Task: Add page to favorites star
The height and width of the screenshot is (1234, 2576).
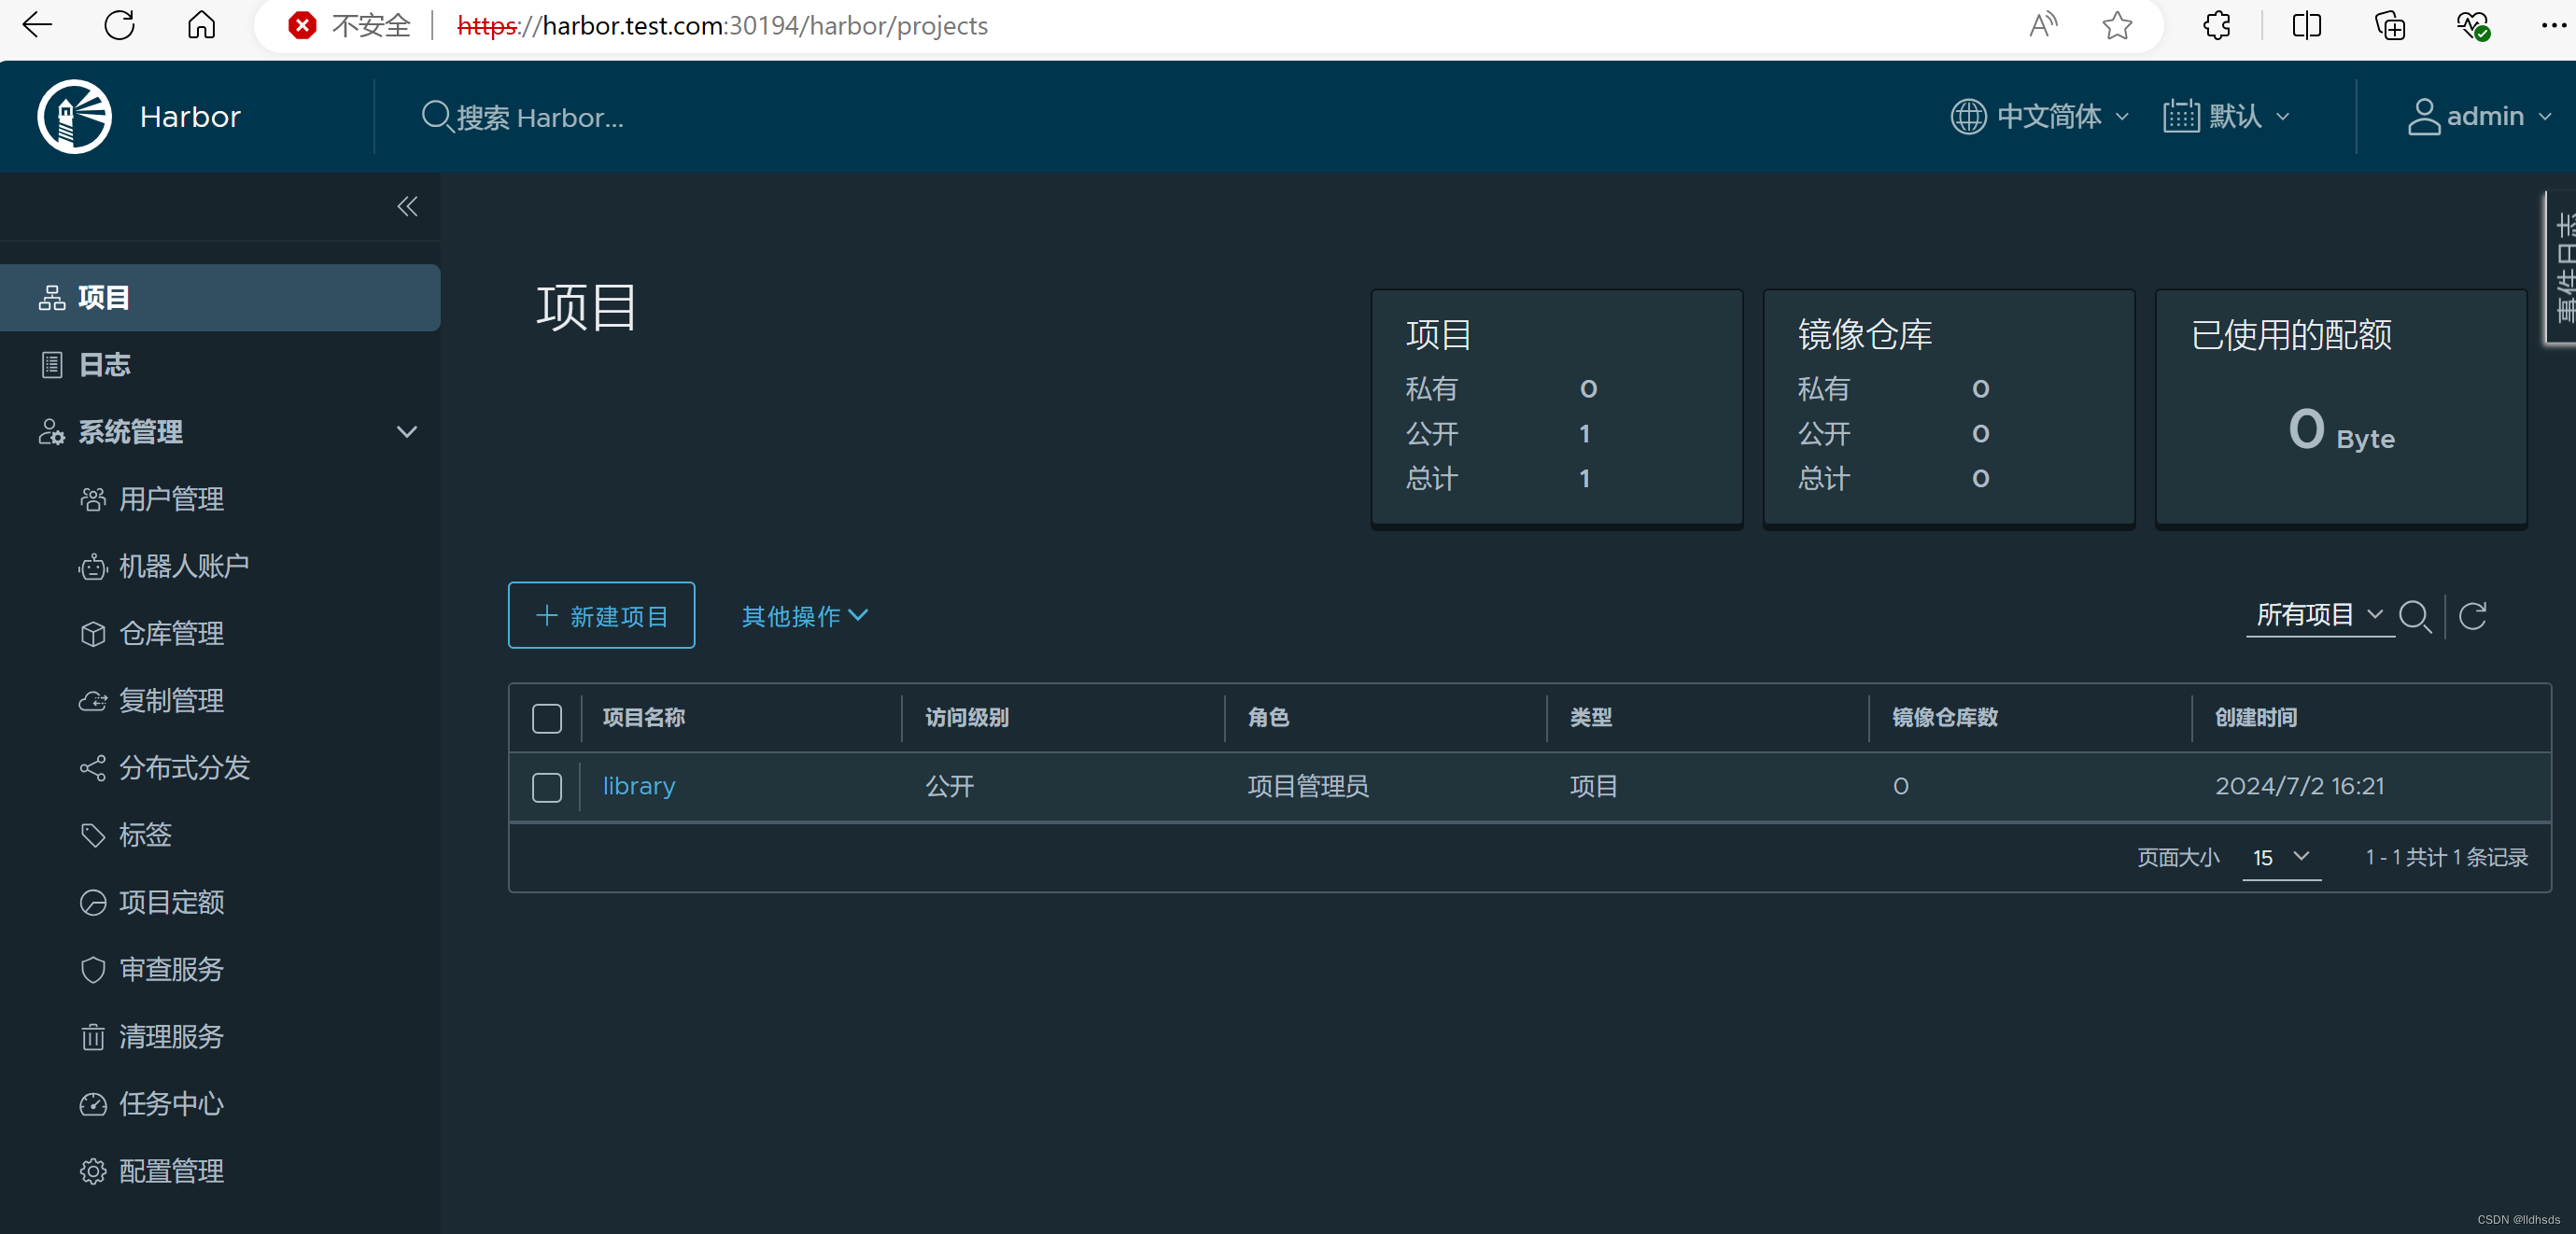Action: [x=2117, y=25]
